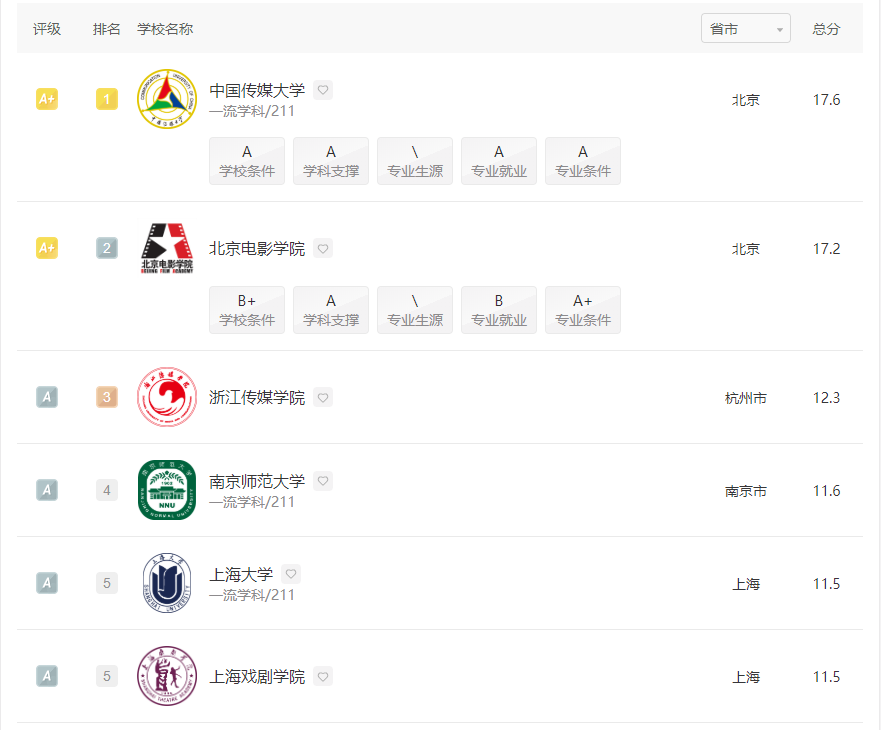This screenshot has height=730, width=881.
Task: Click rank 4 badge
Action: click(x=107, y=490)
